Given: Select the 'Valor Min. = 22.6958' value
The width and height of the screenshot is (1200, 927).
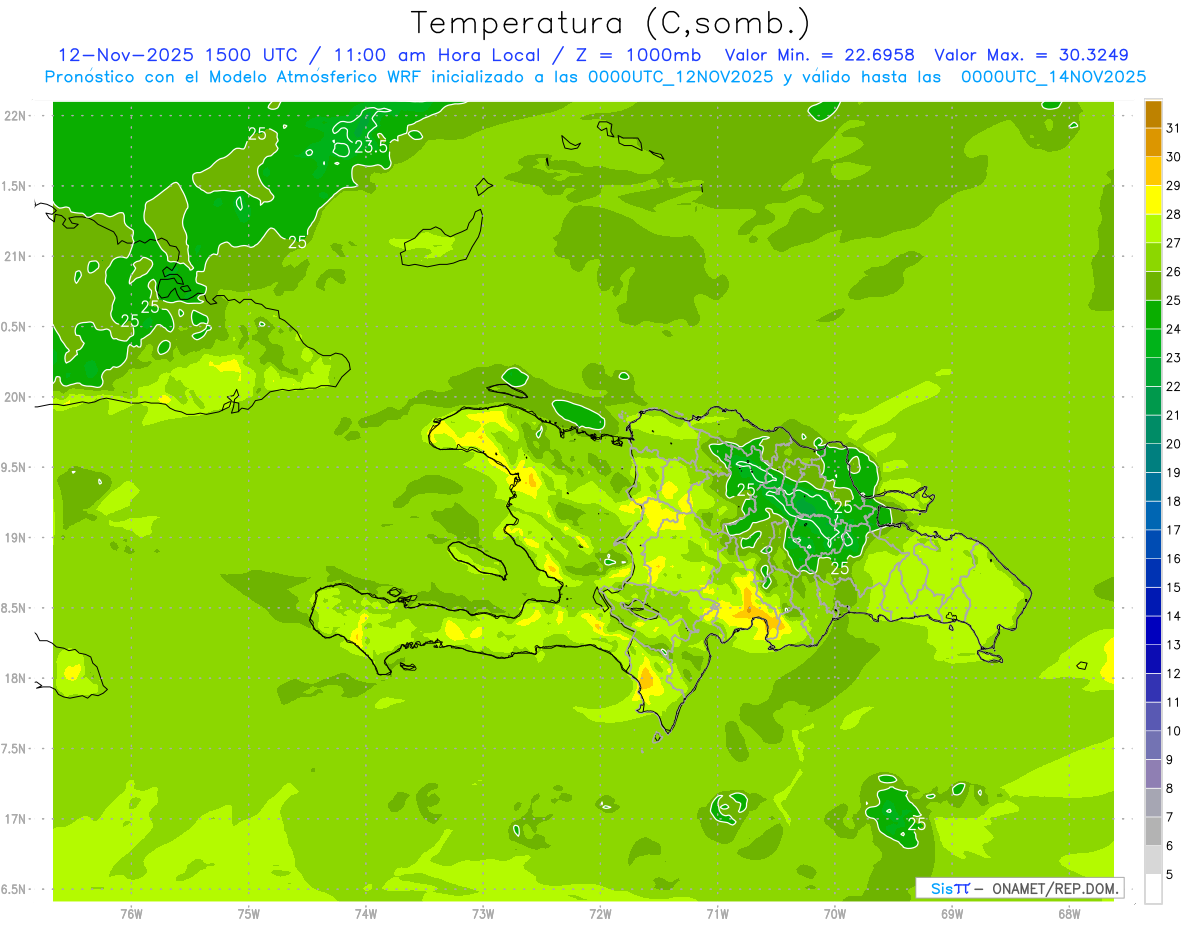Looking at the screenshot, I should click(x=821, y=55).
